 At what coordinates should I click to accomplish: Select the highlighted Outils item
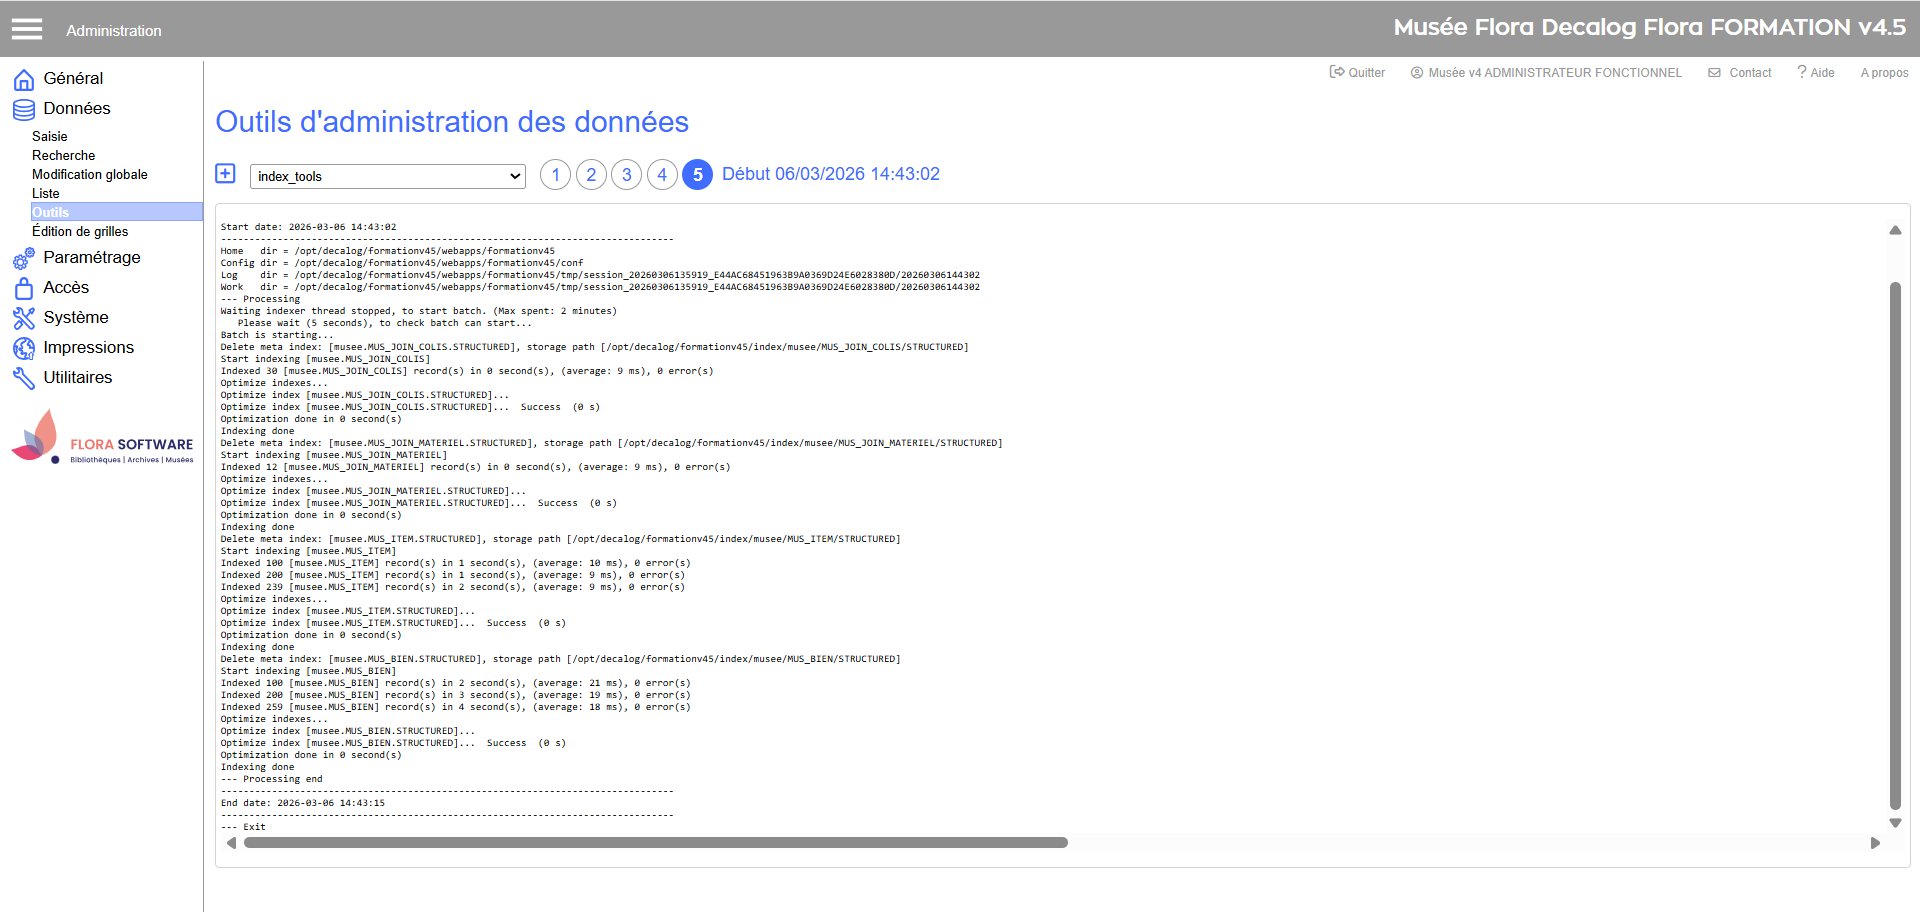(117, 212)
